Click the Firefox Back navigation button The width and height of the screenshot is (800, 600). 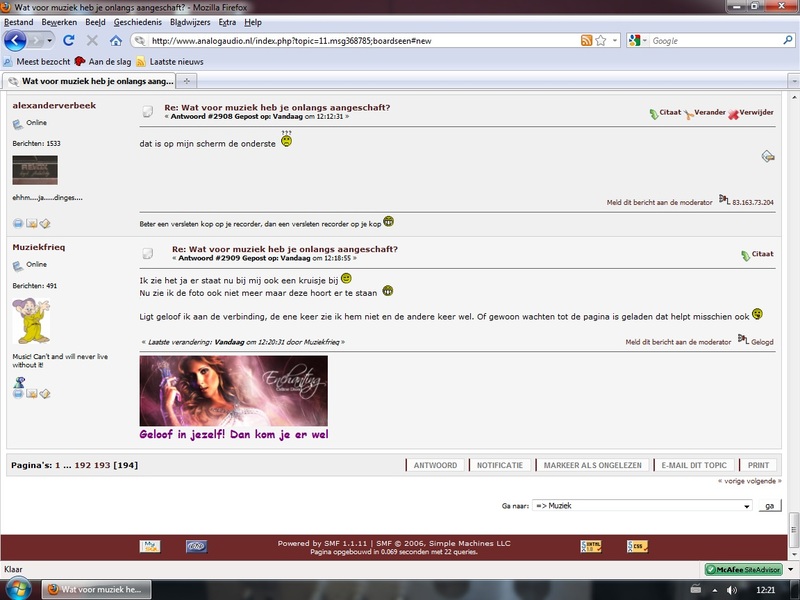tap(15, 41)
